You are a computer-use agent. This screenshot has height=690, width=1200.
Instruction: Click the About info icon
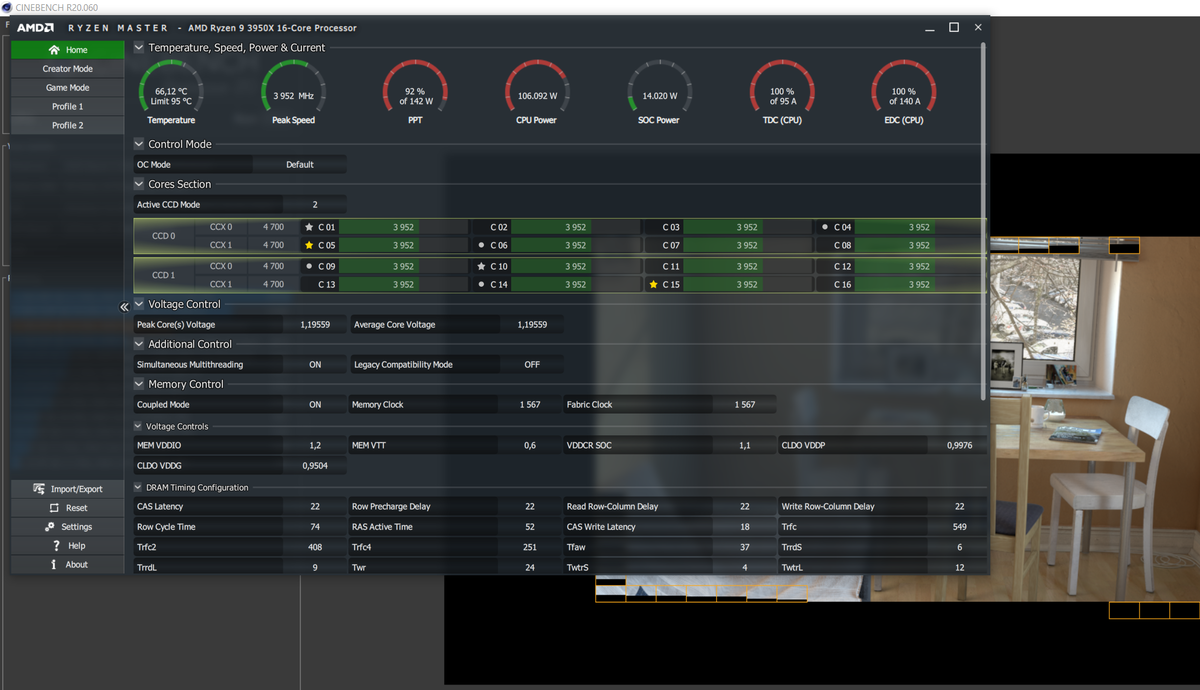tap(54, 565)
